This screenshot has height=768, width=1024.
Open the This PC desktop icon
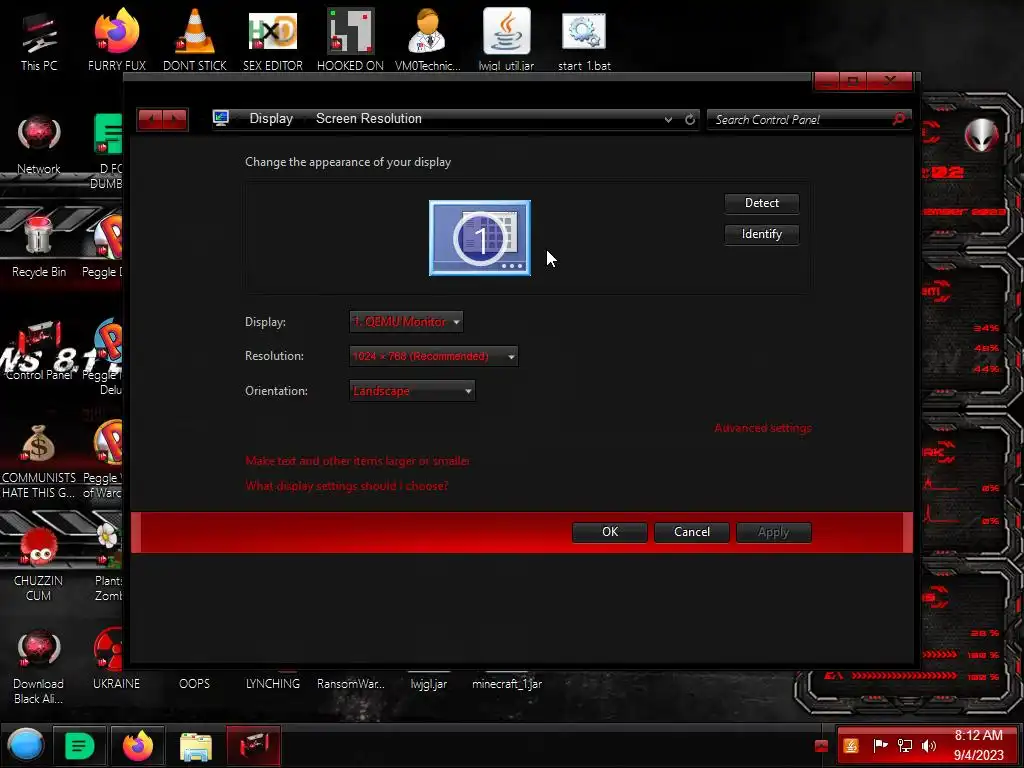(x=39, y=40)
